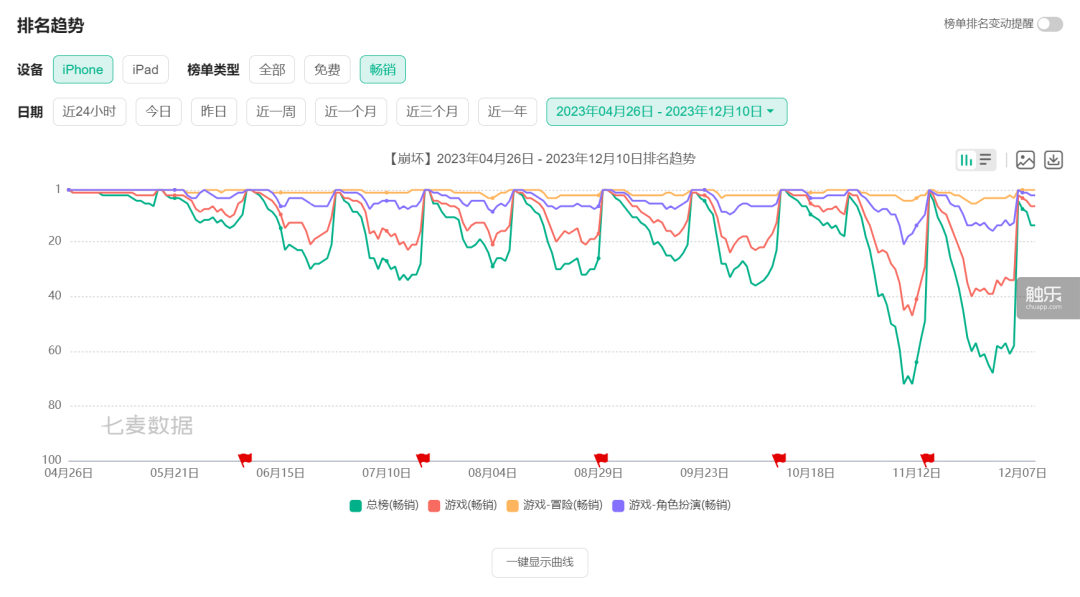1080x597 pixels.
Task: Click the red flag near 08月29日
Action: point(601,459)
